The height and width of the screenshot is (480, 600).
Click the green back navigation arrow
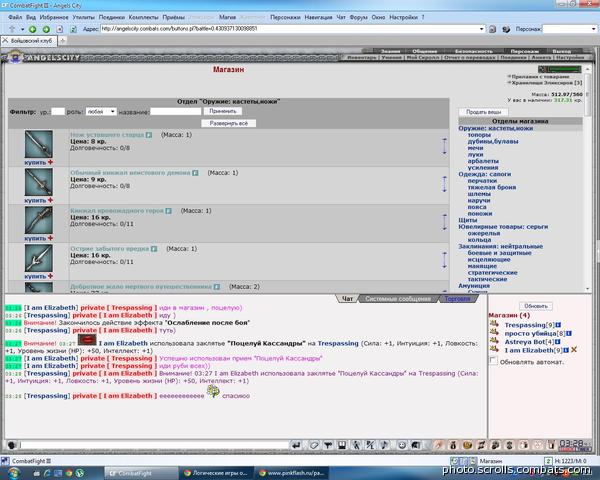33,29
